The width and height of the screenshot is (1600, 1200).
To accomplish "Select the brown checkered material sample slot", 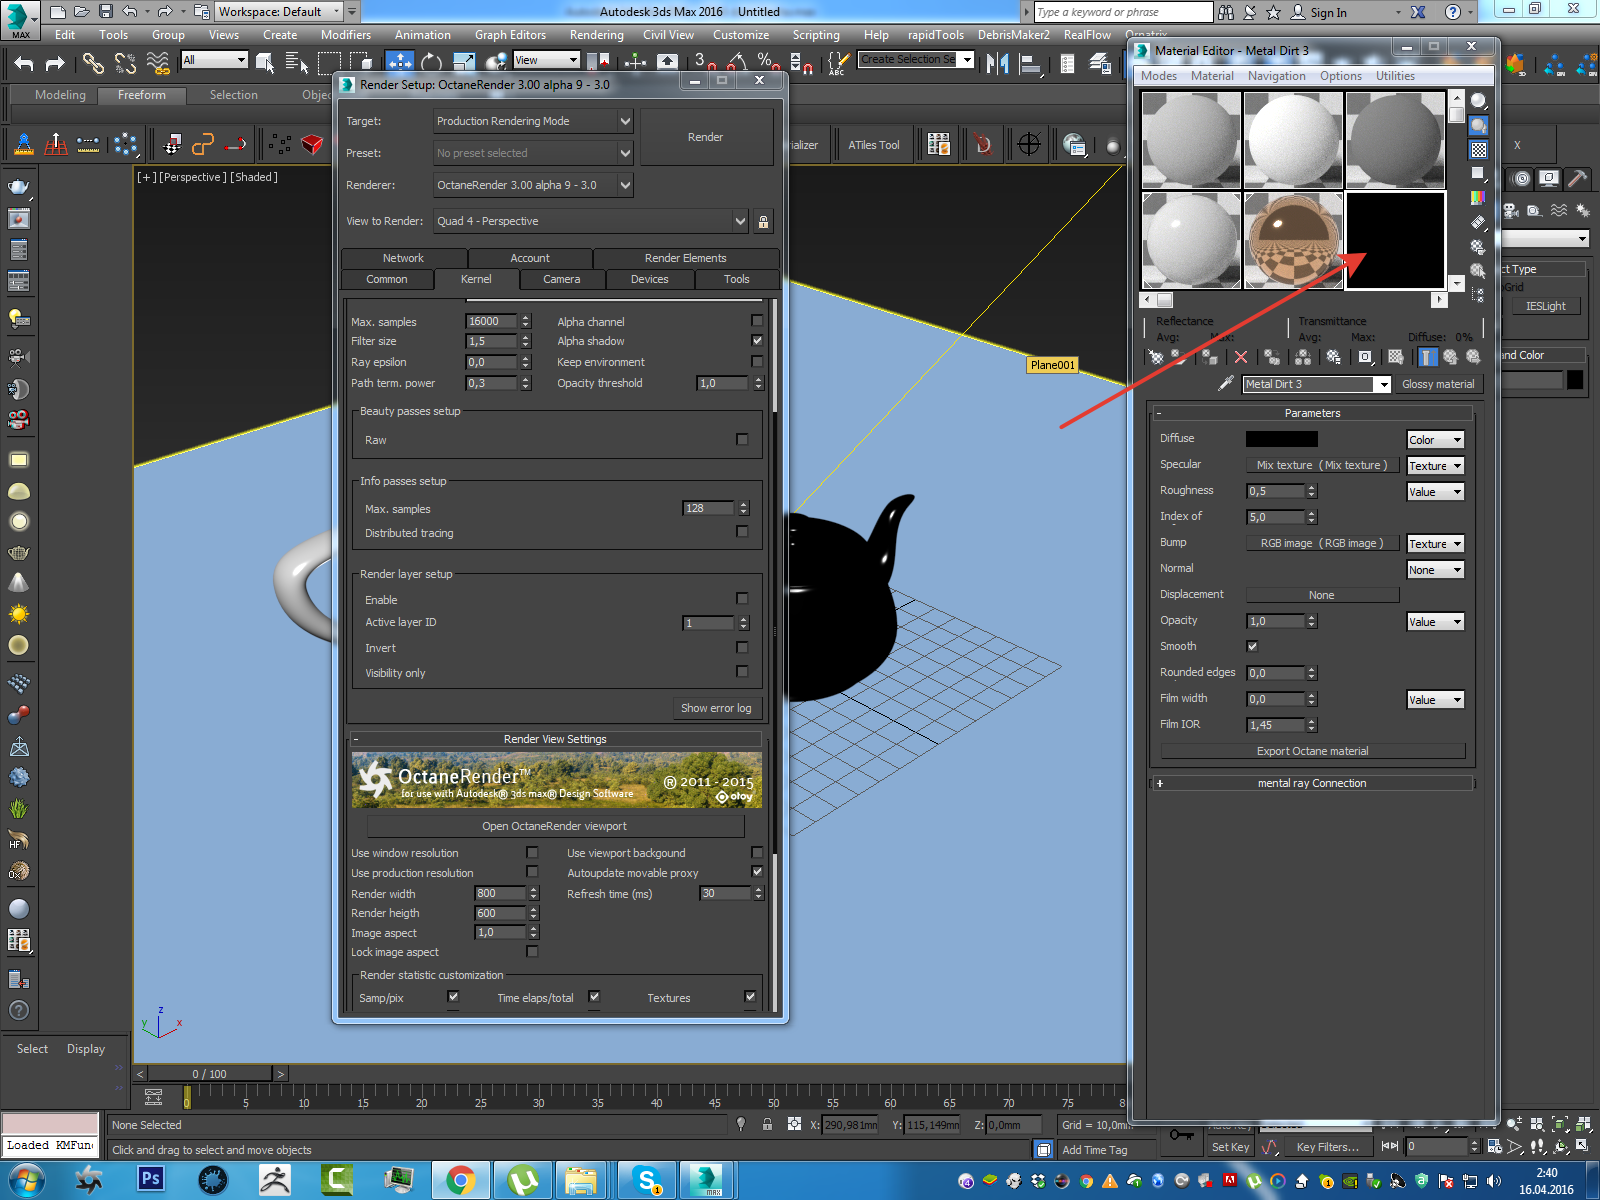I will click(x=1293, y=240).
